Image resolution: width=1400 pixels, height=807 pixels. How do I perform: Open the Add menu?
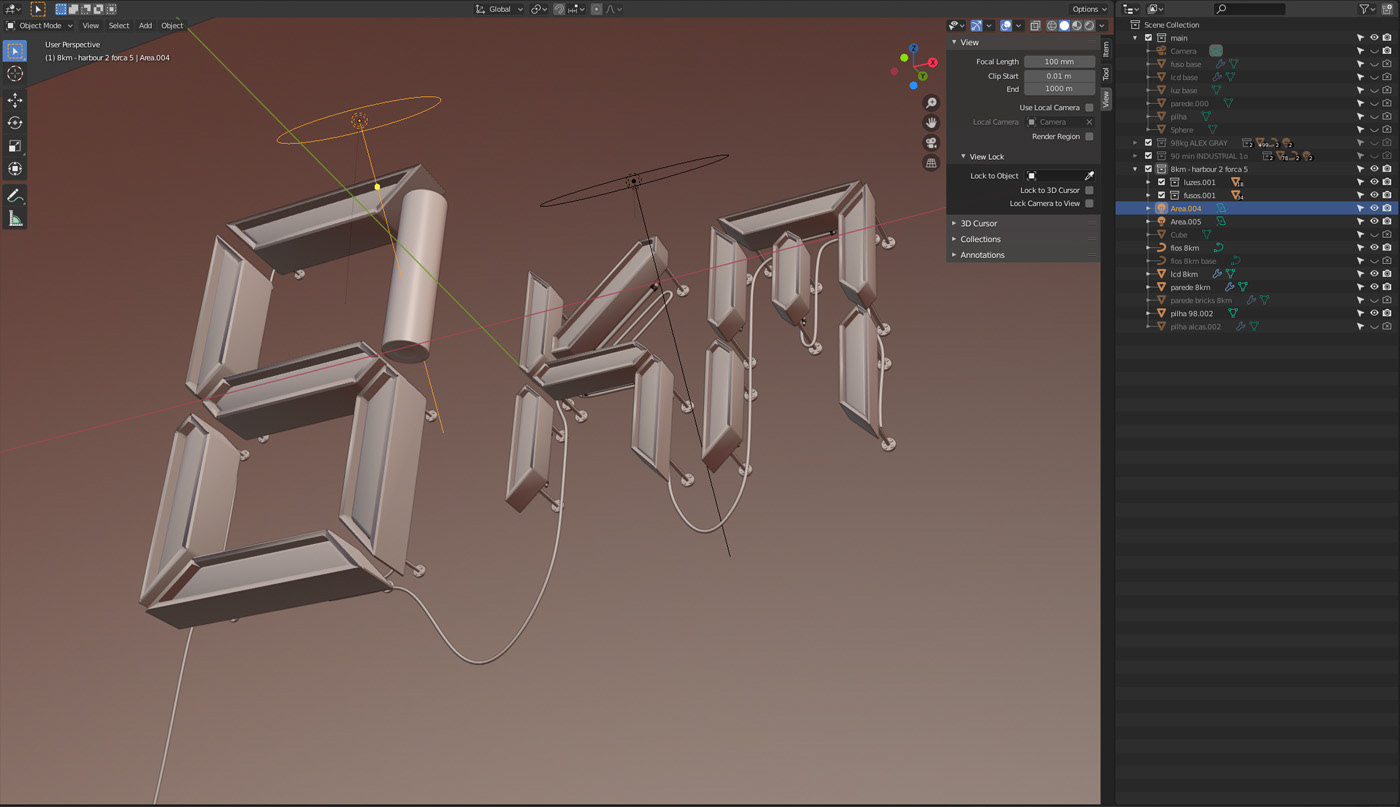tap(145, 26)
